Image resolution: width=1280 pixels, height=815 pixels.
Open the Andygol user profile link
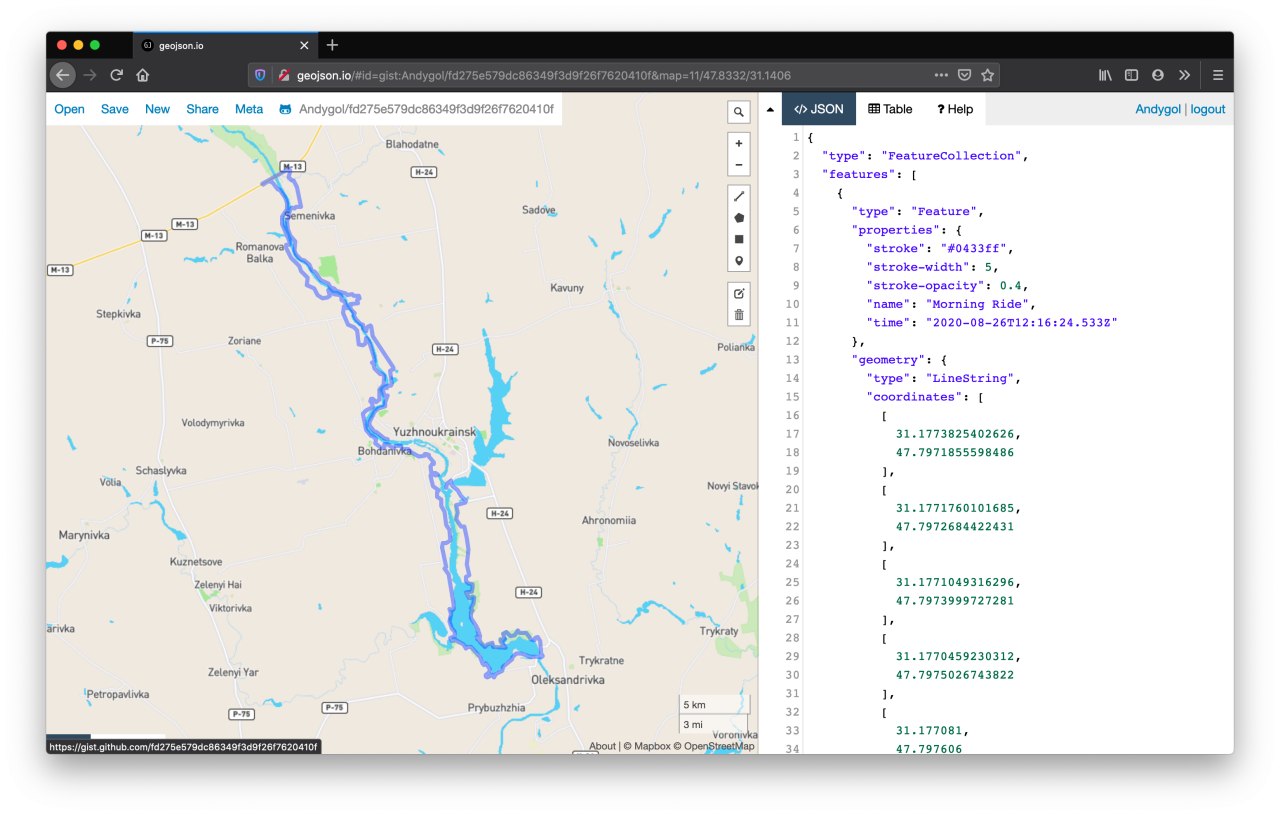tap(1158, 109)
